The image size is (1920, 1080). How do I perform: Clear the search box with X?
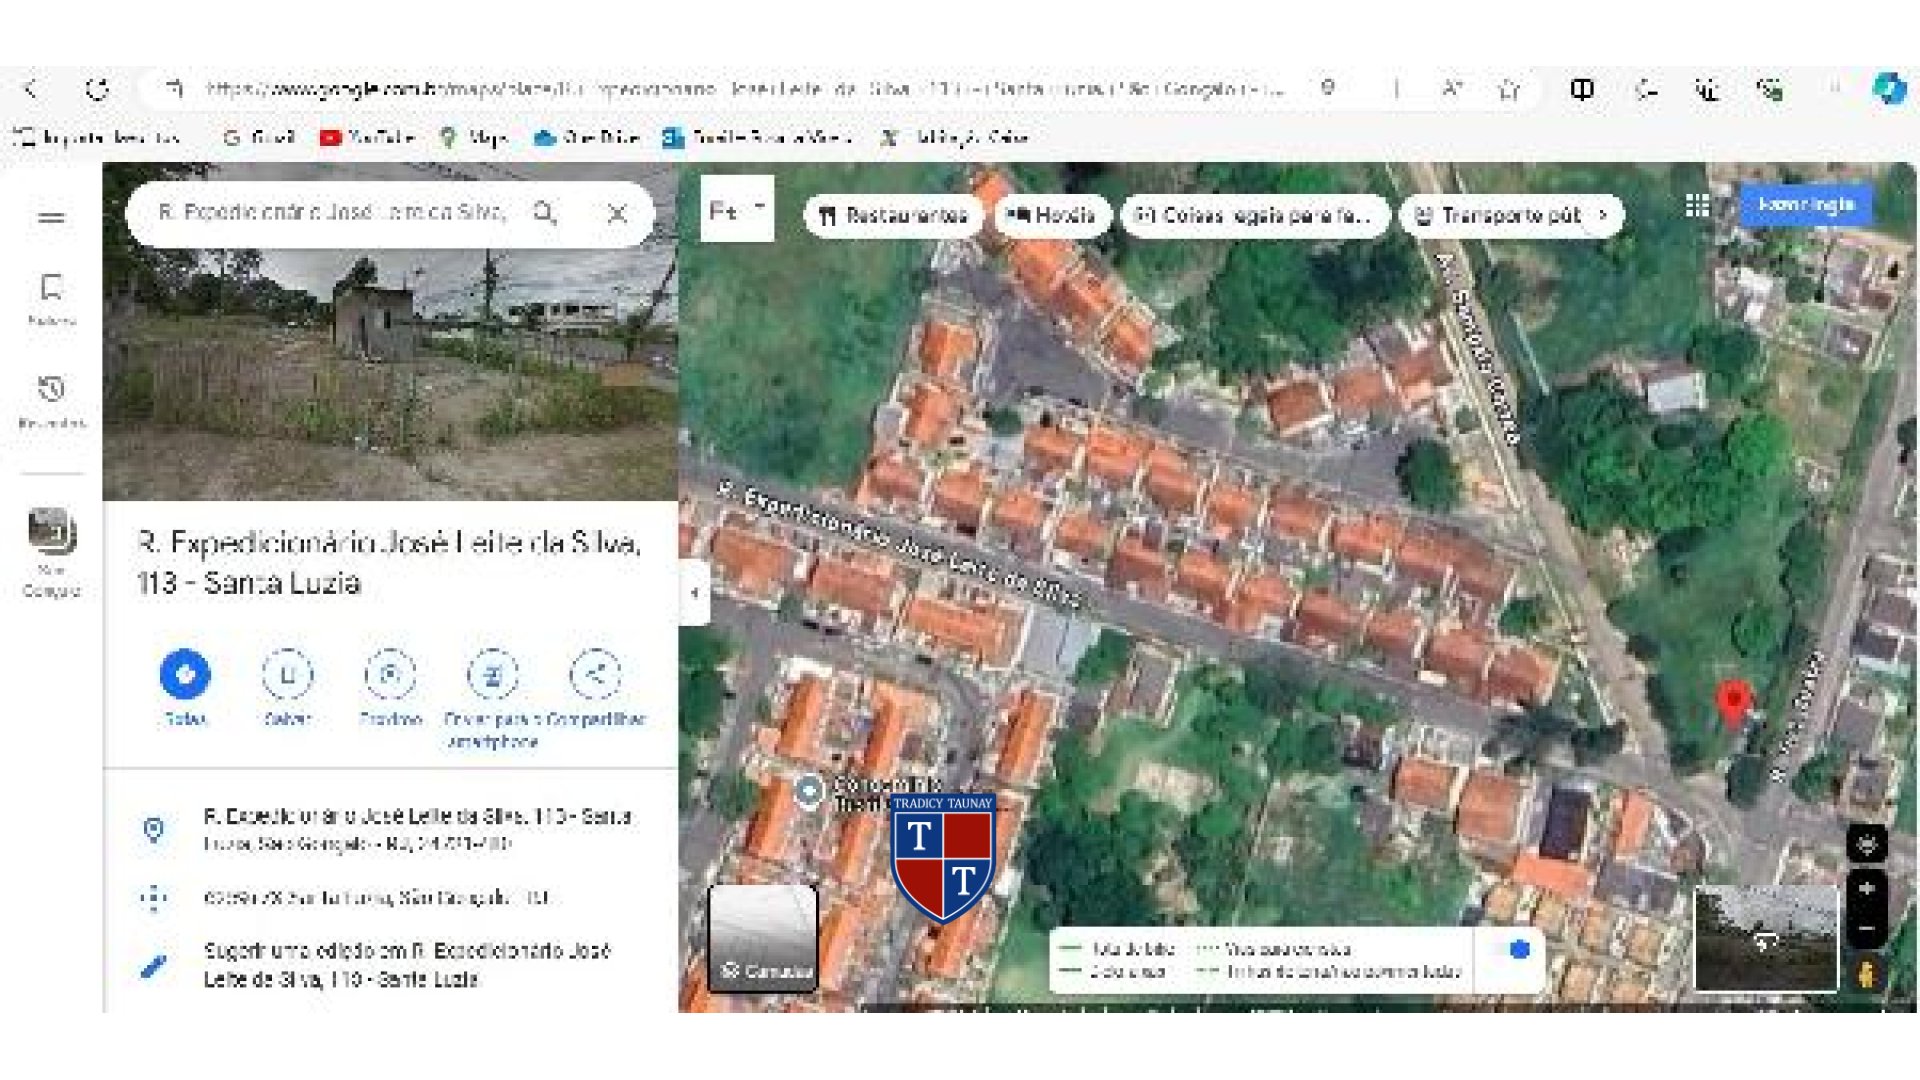617,213
